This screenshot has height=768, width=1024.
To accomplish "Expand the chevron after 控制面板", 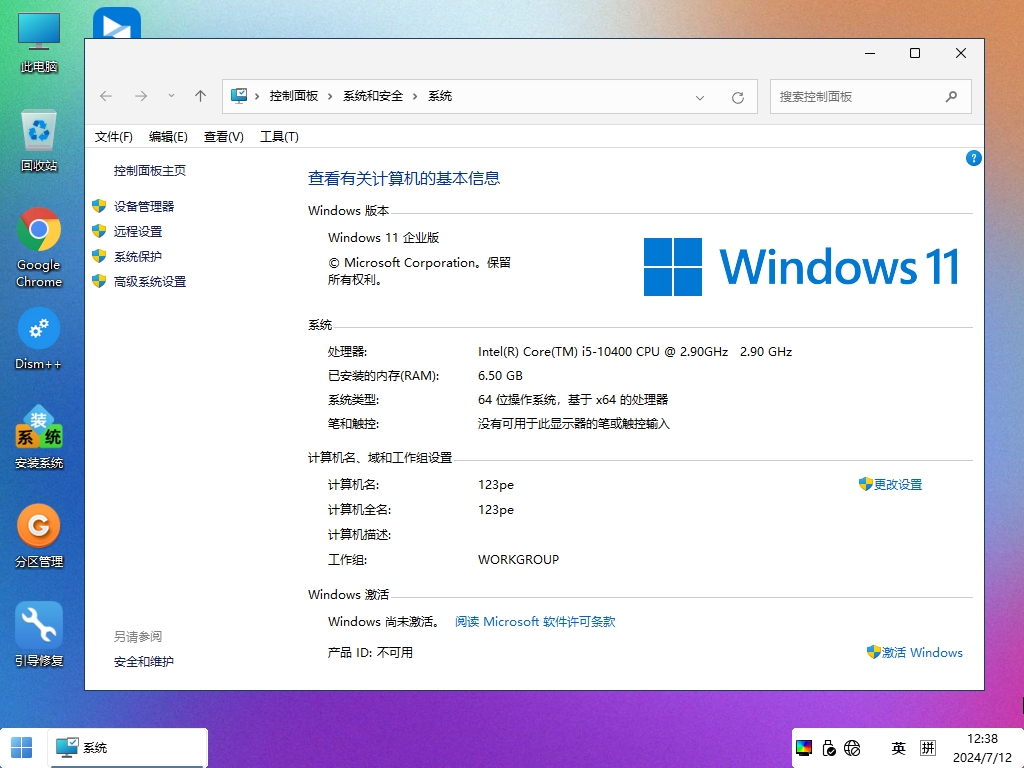I will click(x=330, y=97).
